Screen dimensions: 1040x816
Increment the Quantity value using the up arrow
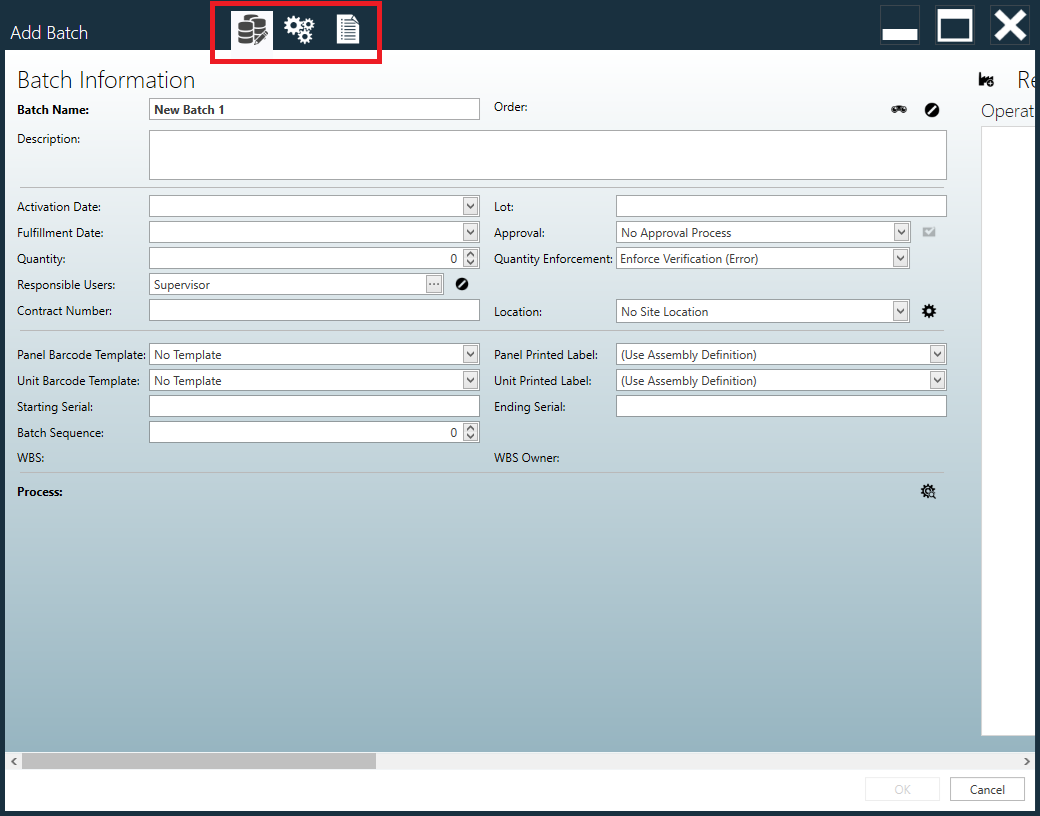click(x=470, y=254)
